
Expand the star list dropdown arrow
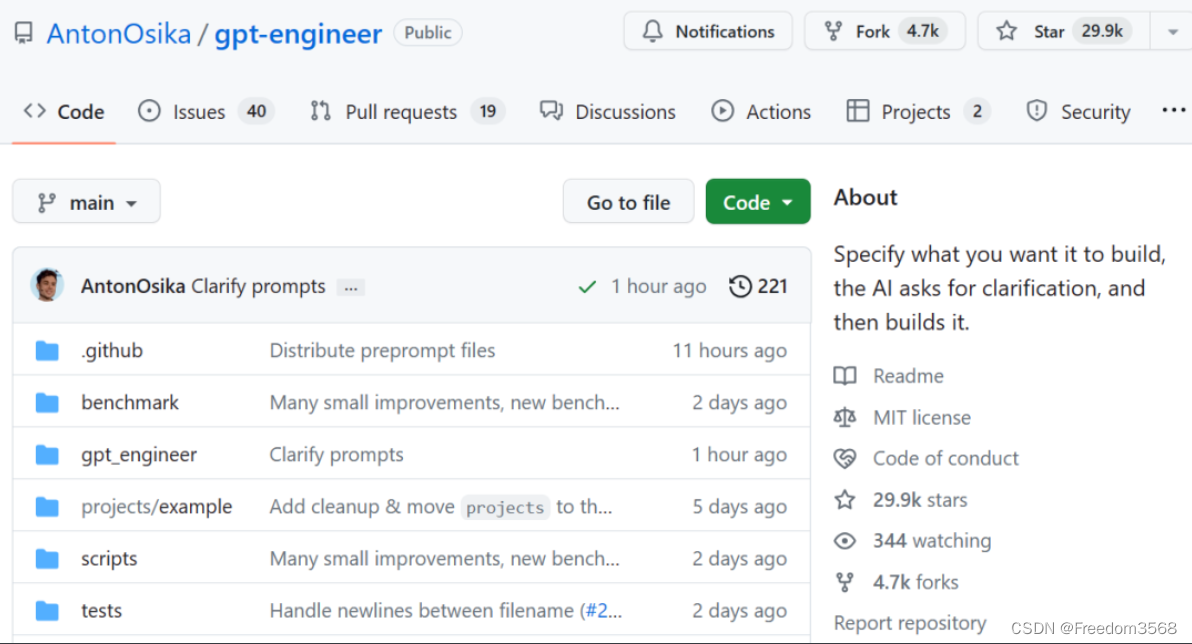1172,32
